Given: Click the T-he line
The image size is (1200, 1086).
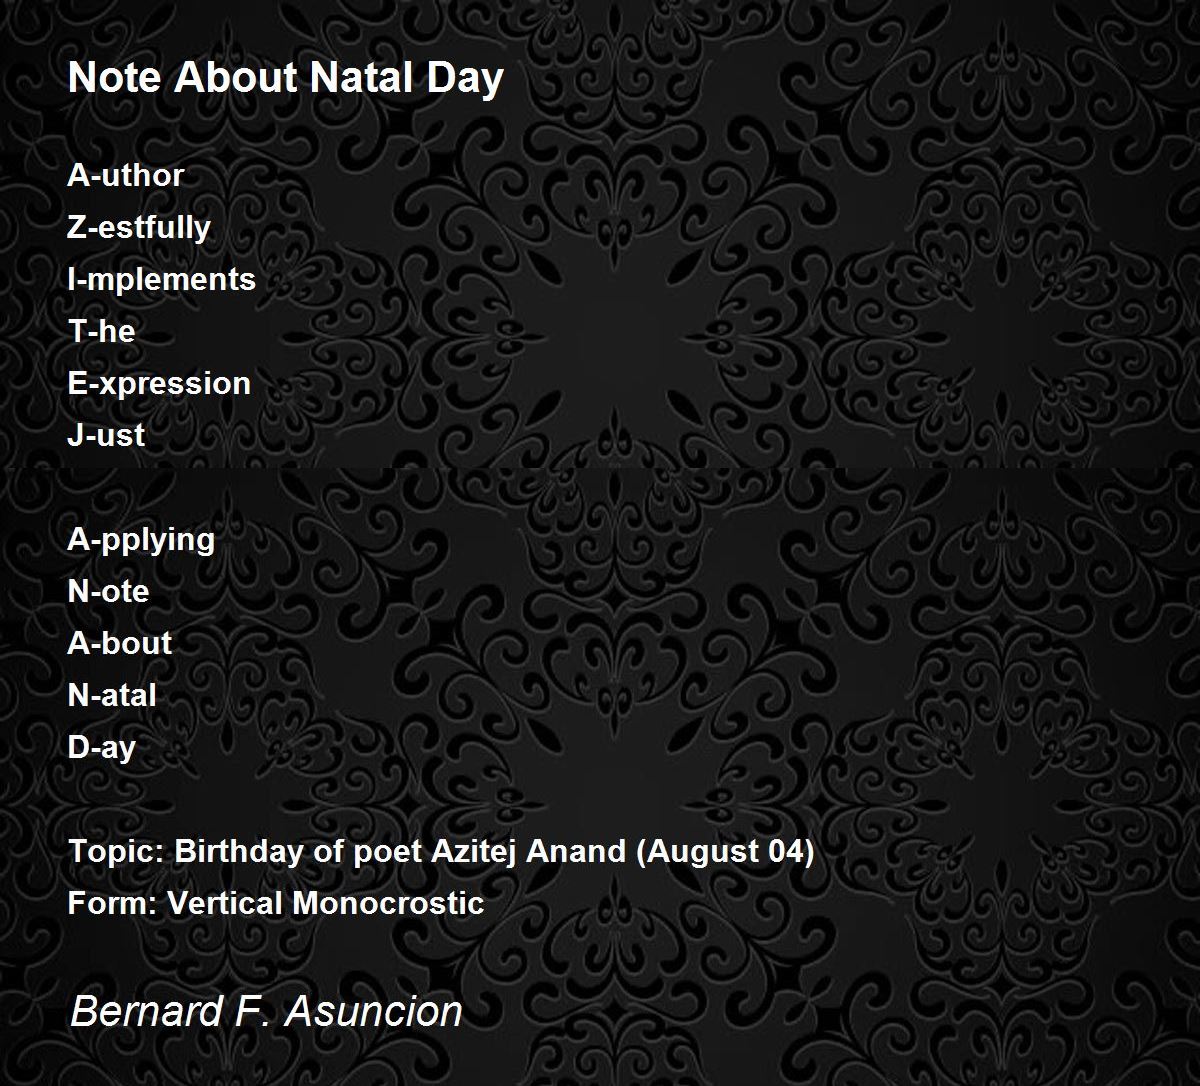Looking at the screenshot, I should click(101, 331).
